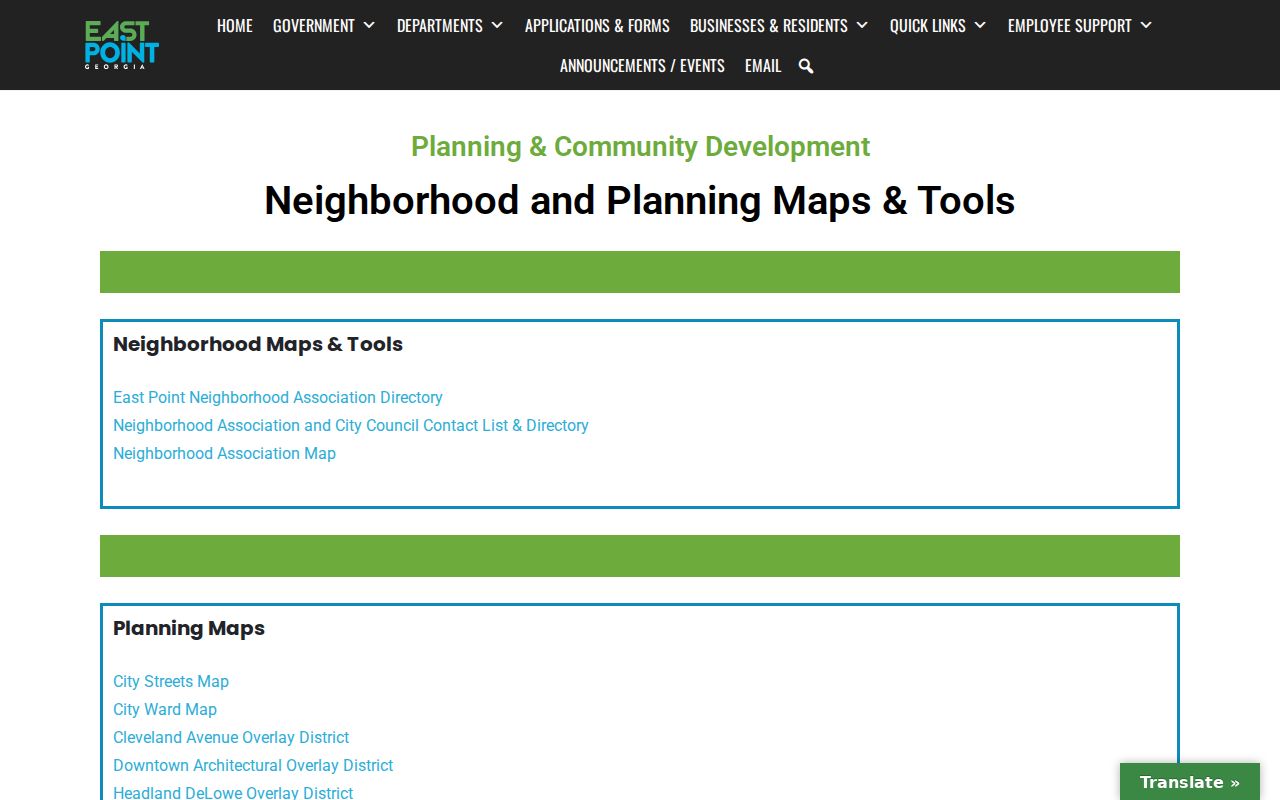The image size is (1280, 800).
Task: Open the City Ward Map link
Action: pyautogui.click(x=165, y=709)
